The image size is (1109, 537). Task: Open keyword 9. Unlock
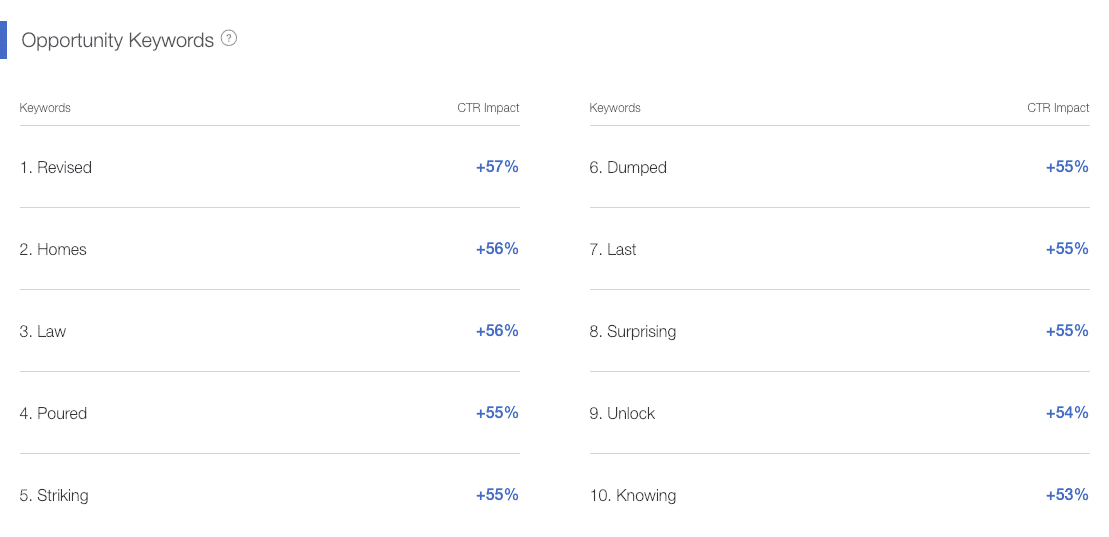[622, 414]
